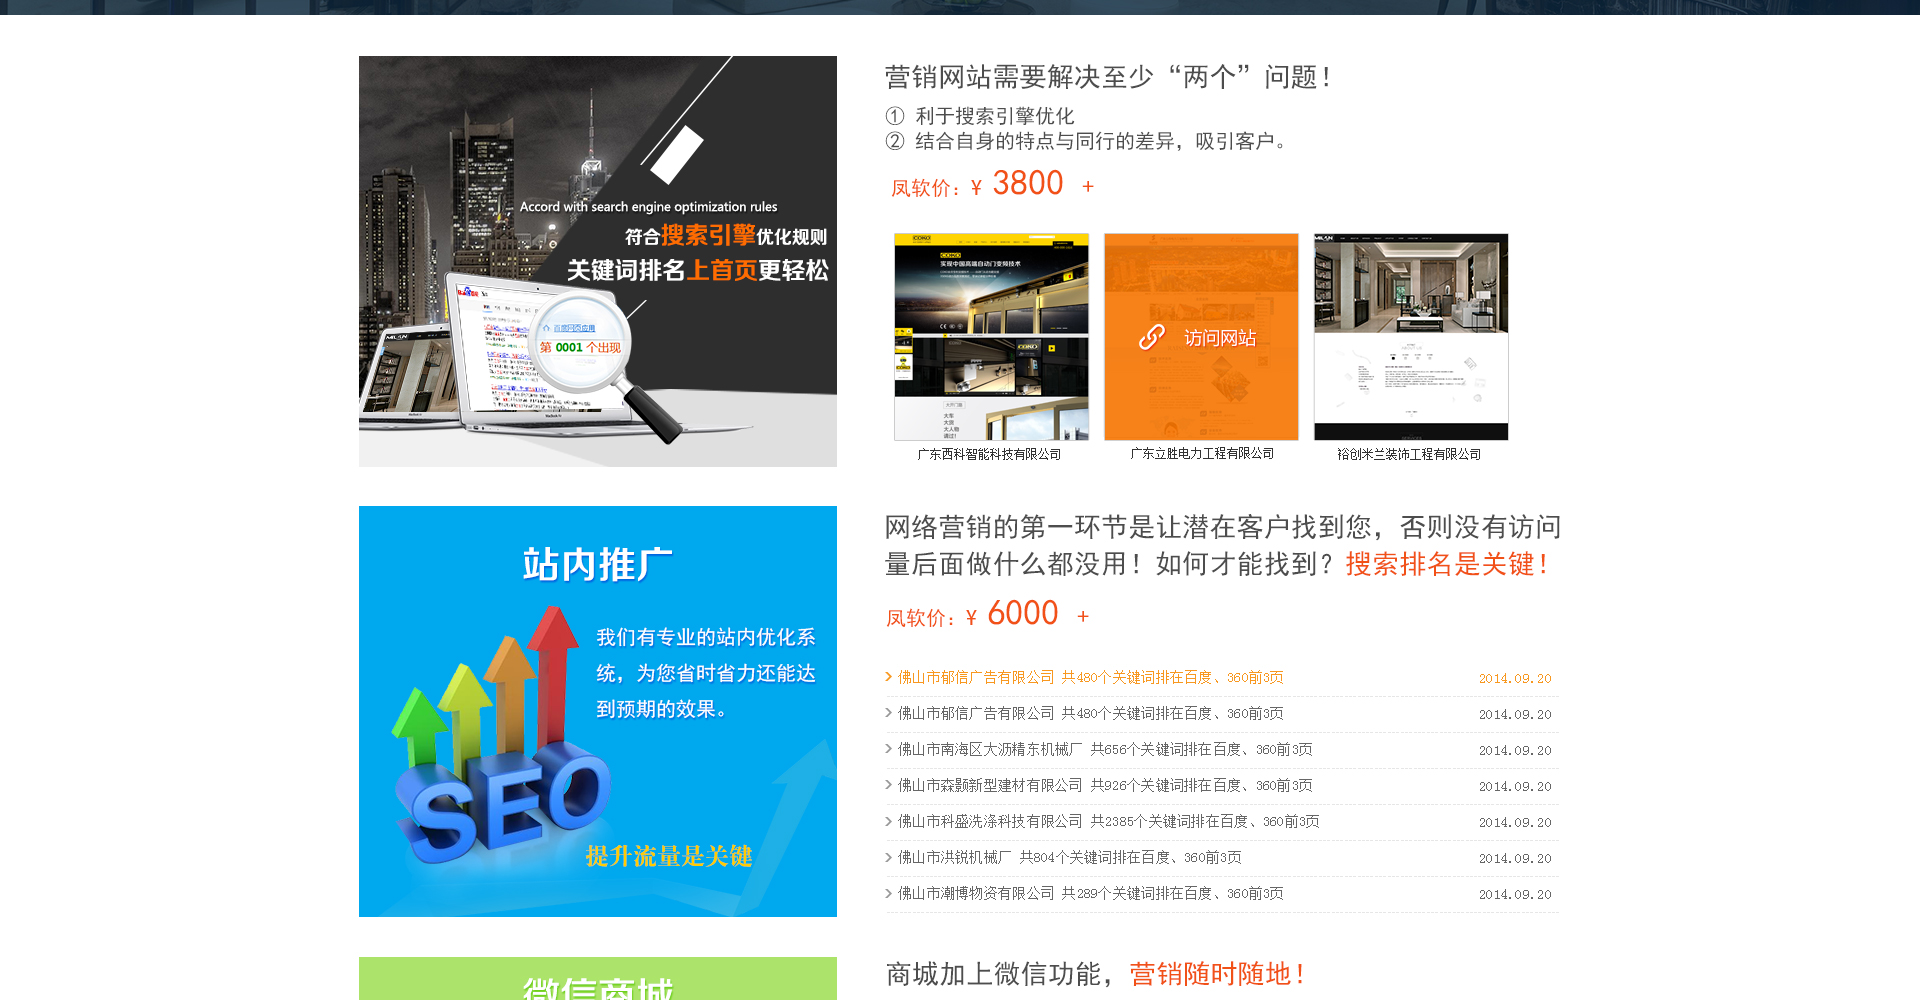Open the caption link 广东立胜电力工程有限公司
The height and width of the screenshot is (1000, 1920).
(x=1202, y=454)
